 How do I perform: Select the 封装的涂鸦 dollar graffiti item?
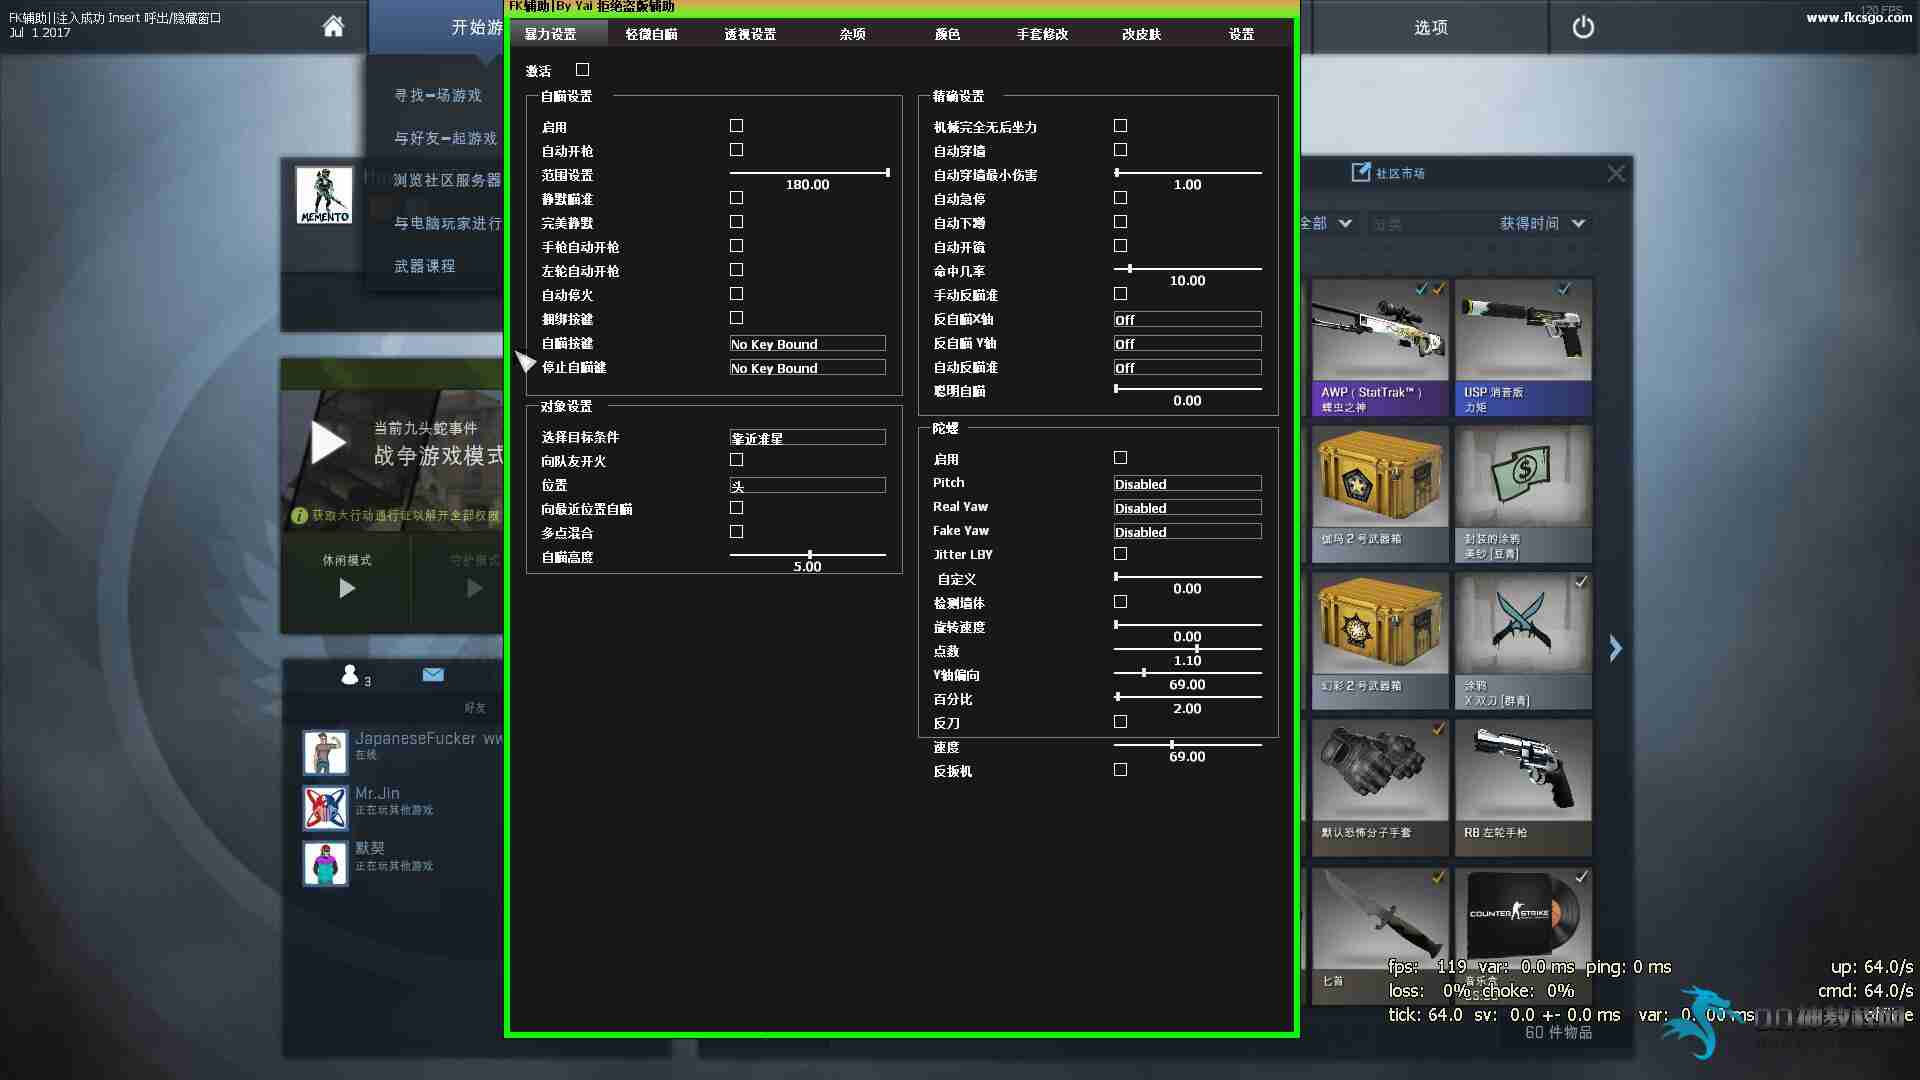coord(1523,494)
